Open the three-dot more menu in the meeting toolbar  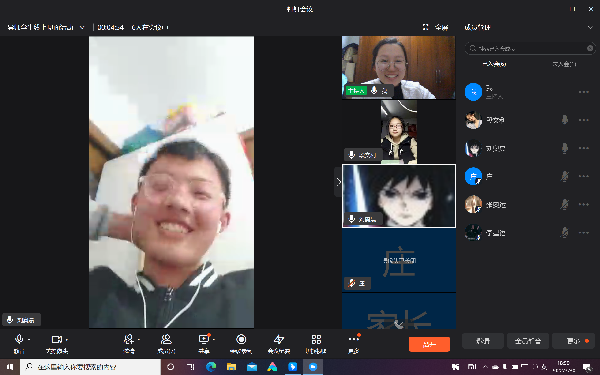353,339
